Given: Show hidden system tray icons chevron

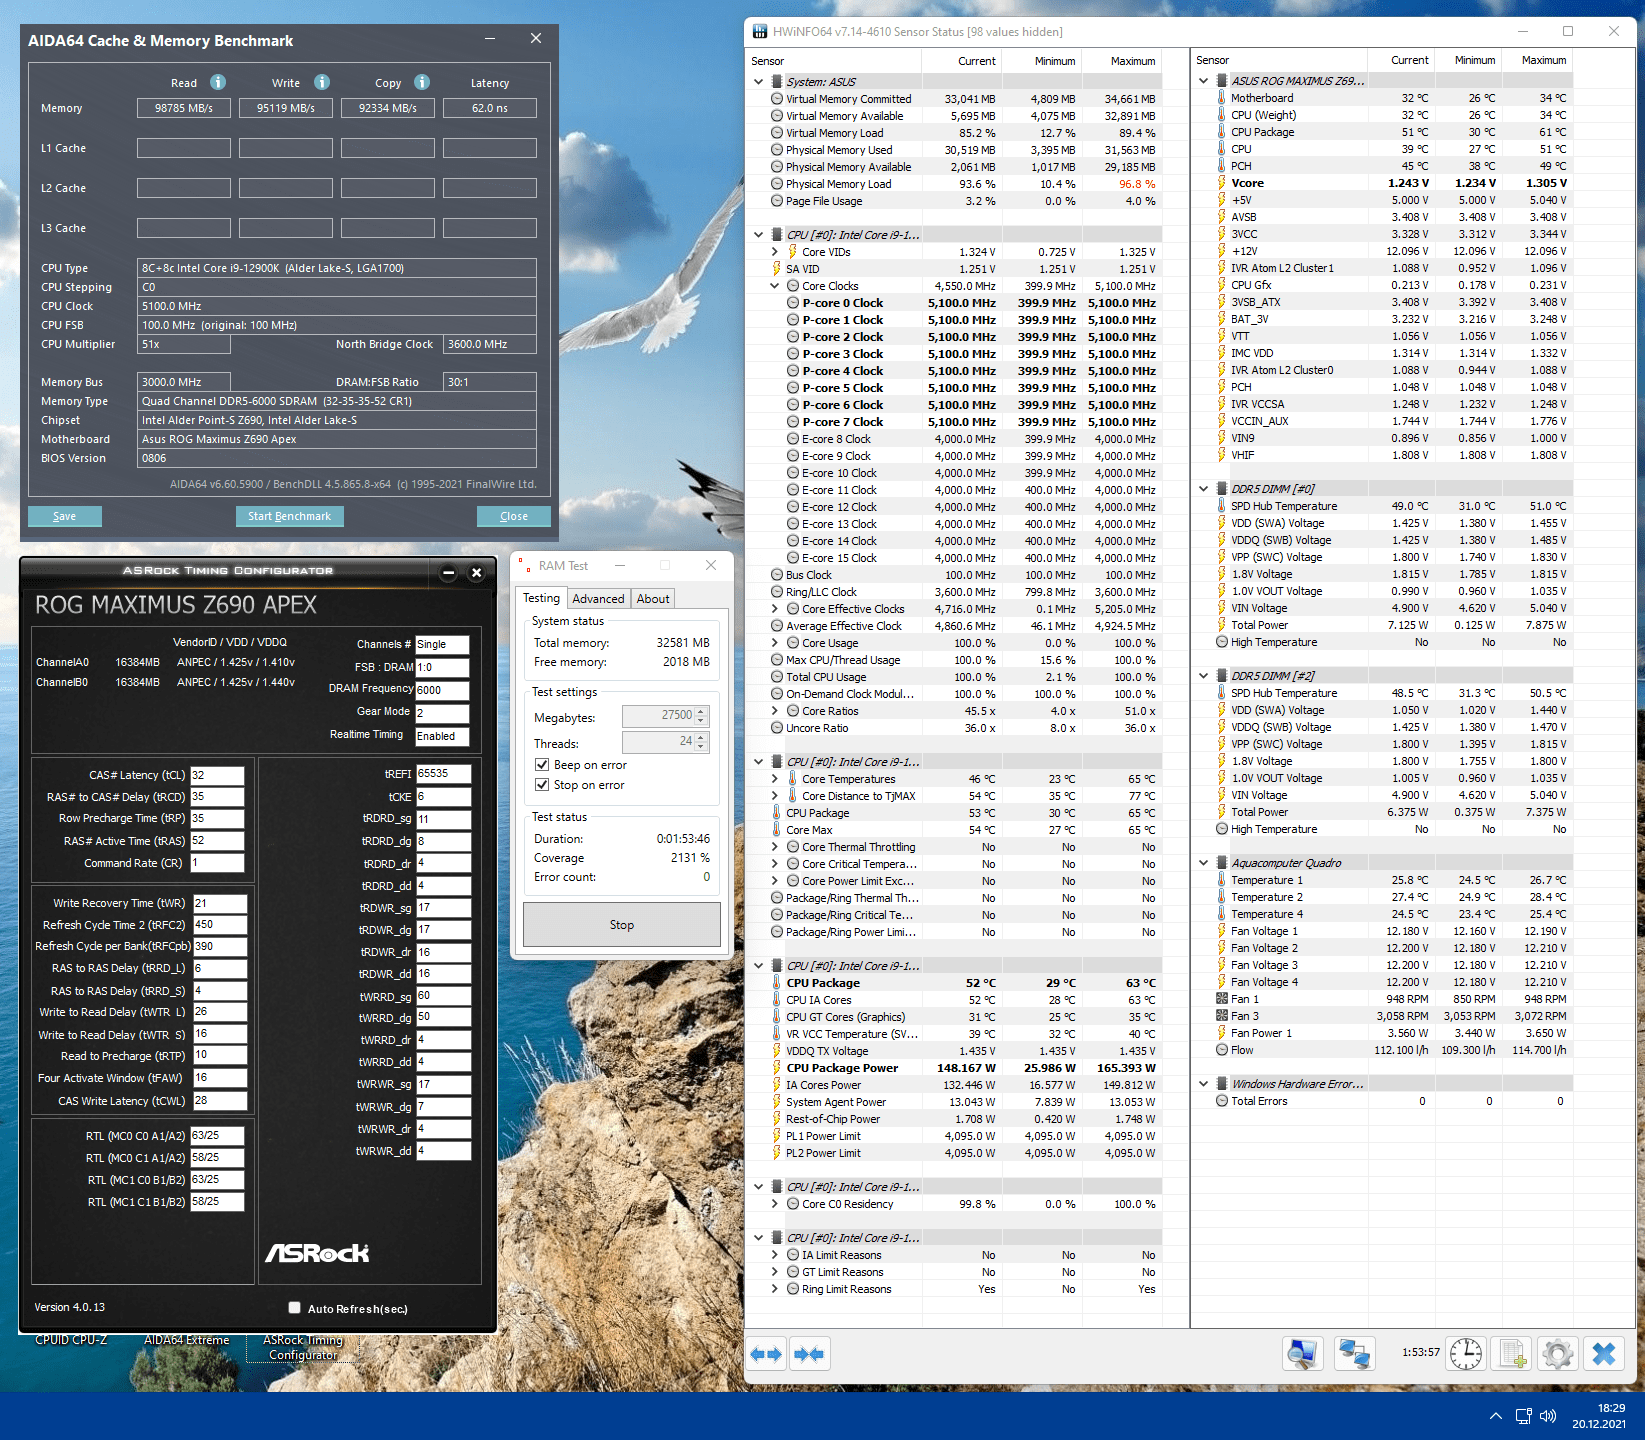Looking at the screenshot, I should 1496,1416.
